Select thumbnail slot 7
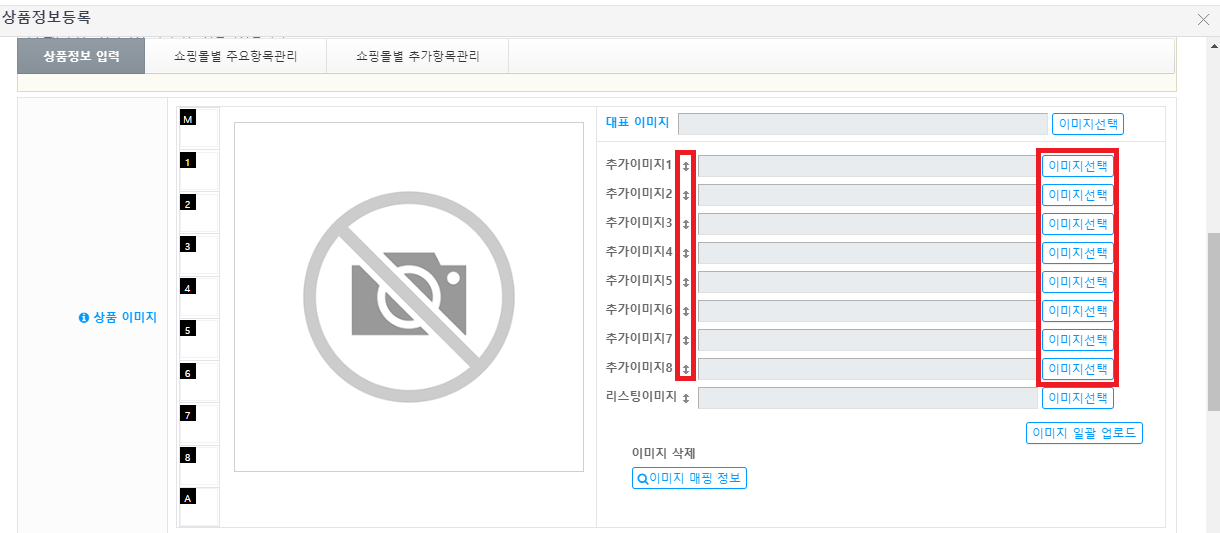 click(x=198, y=422)
